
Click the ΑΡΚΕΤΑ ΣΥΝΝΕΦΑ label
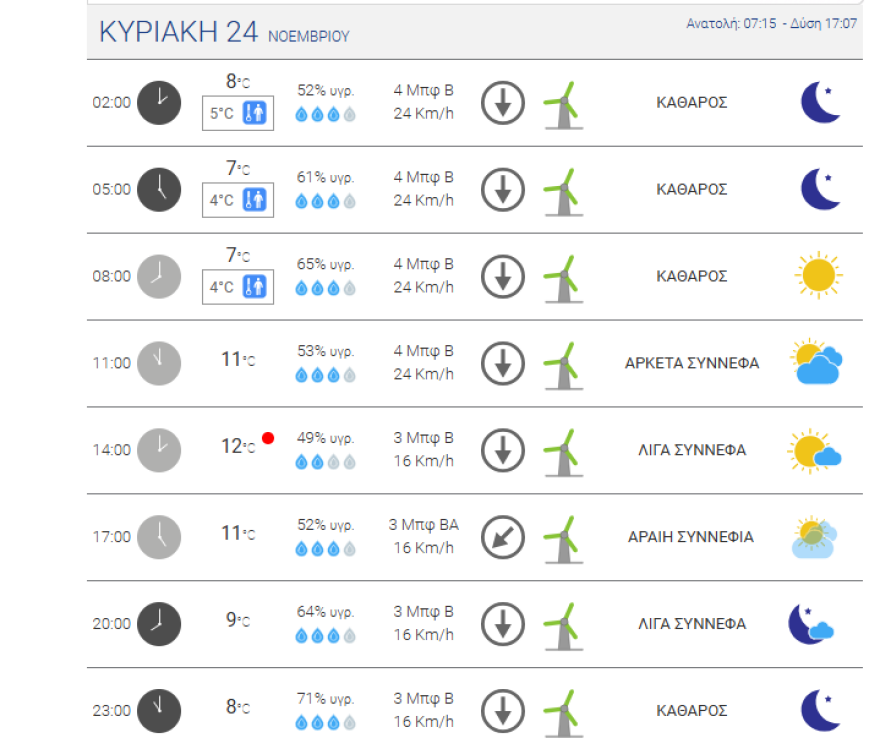(x=691, y=363)
